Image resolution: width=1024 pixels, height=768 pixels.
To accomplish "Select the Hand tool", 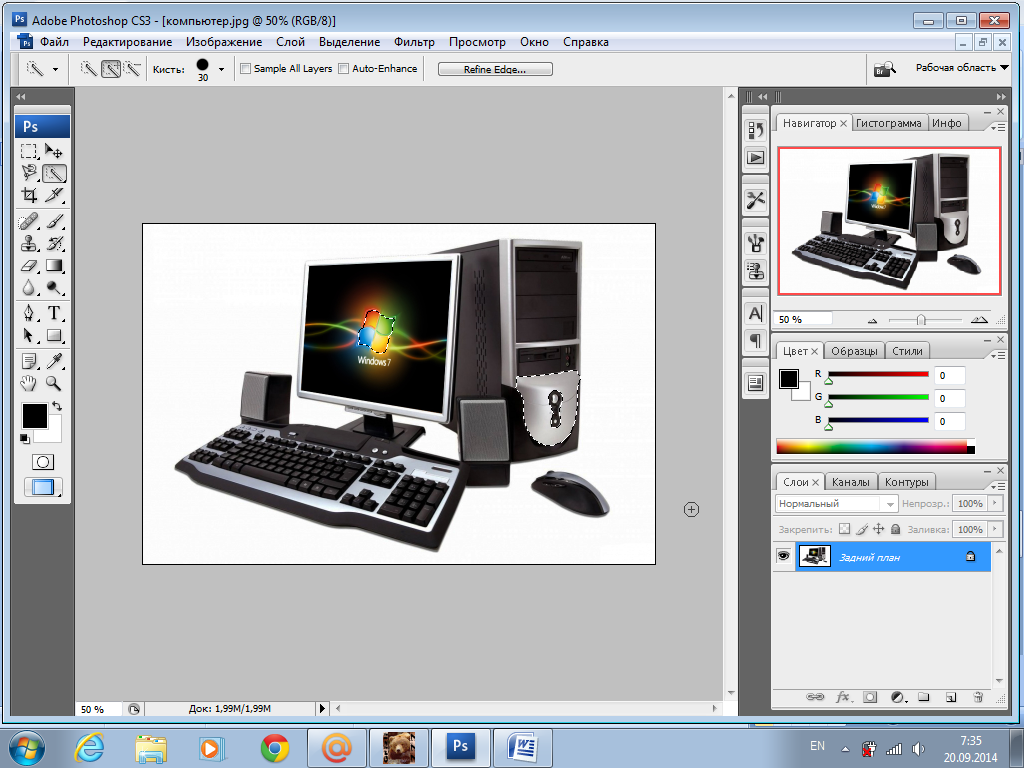I will 29,383.
